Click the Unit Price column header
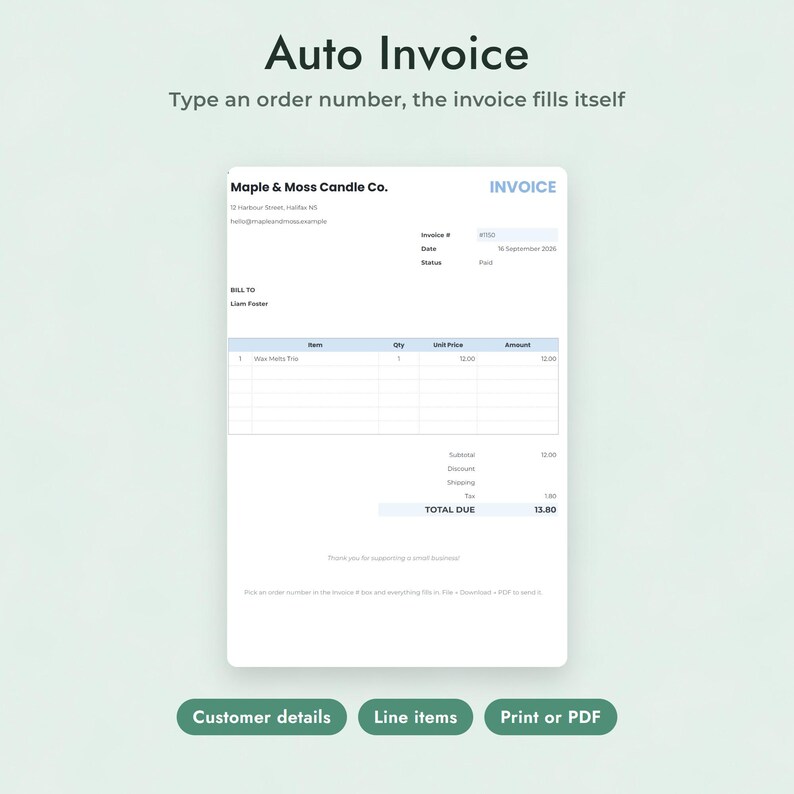 448,345
